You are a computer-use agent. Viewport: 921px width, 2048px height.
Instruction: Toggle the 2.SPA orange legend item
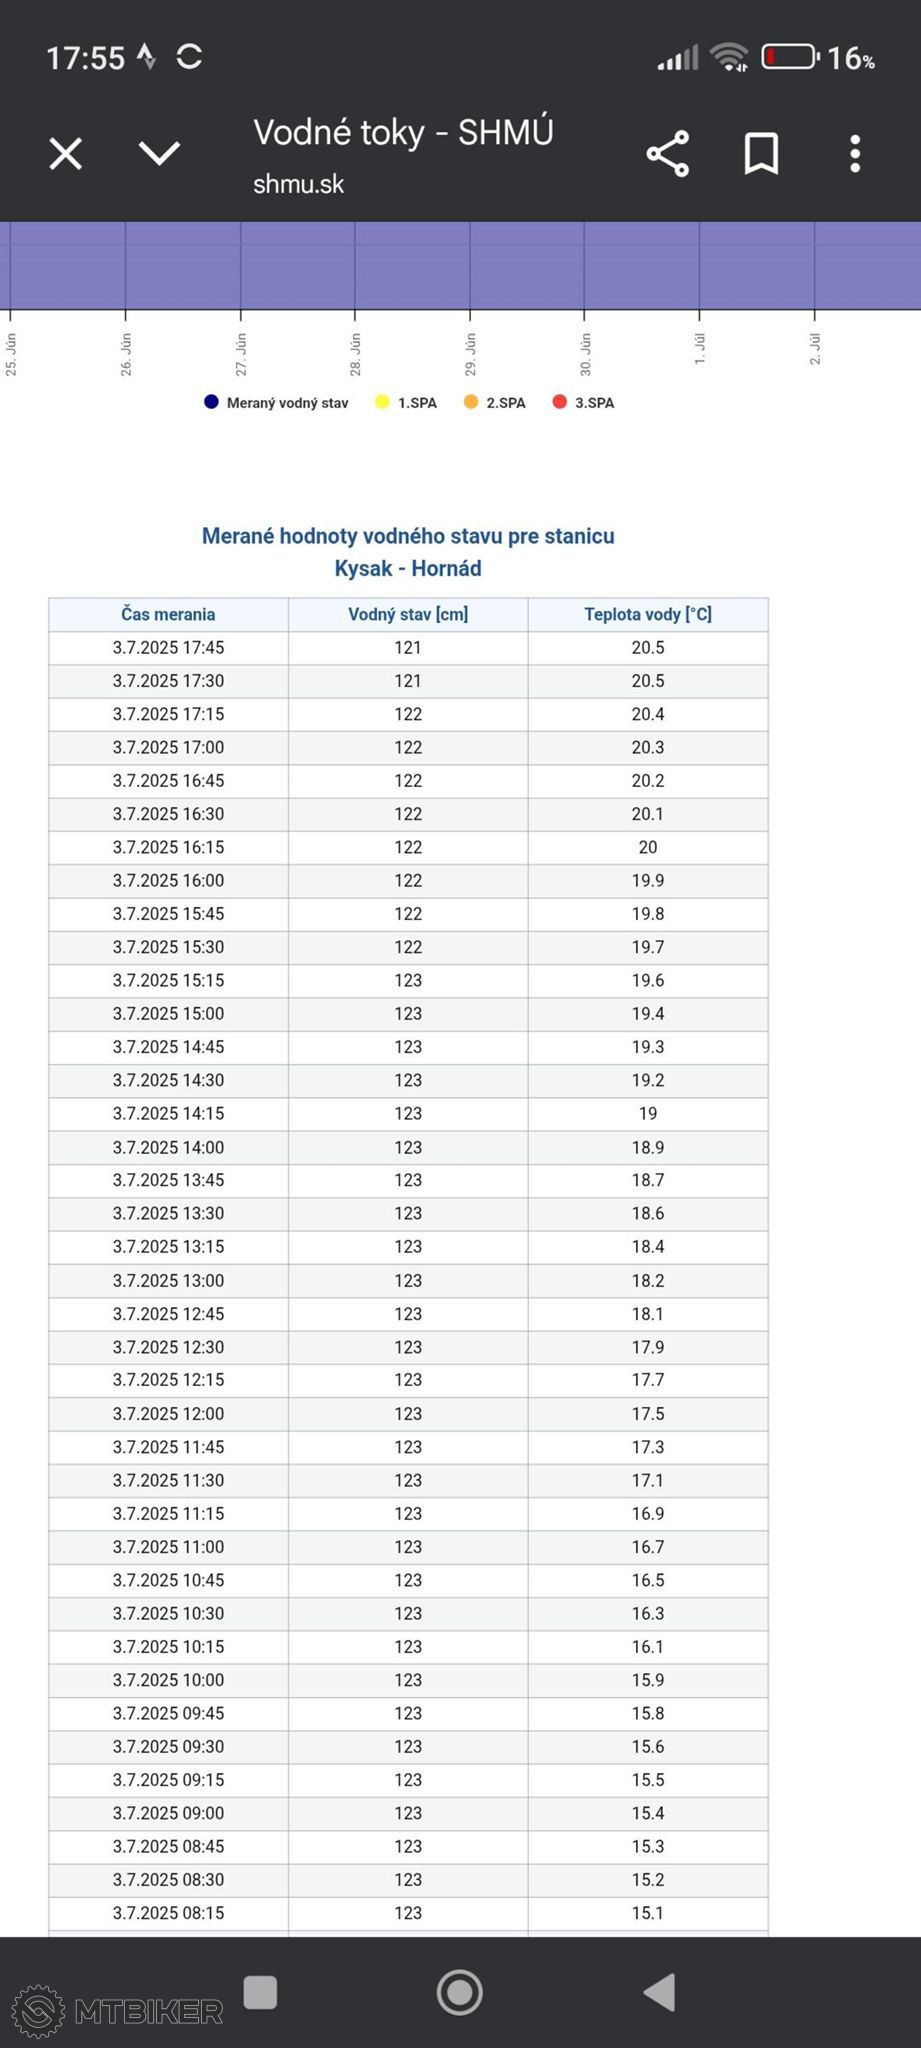[x=495, y=403]
